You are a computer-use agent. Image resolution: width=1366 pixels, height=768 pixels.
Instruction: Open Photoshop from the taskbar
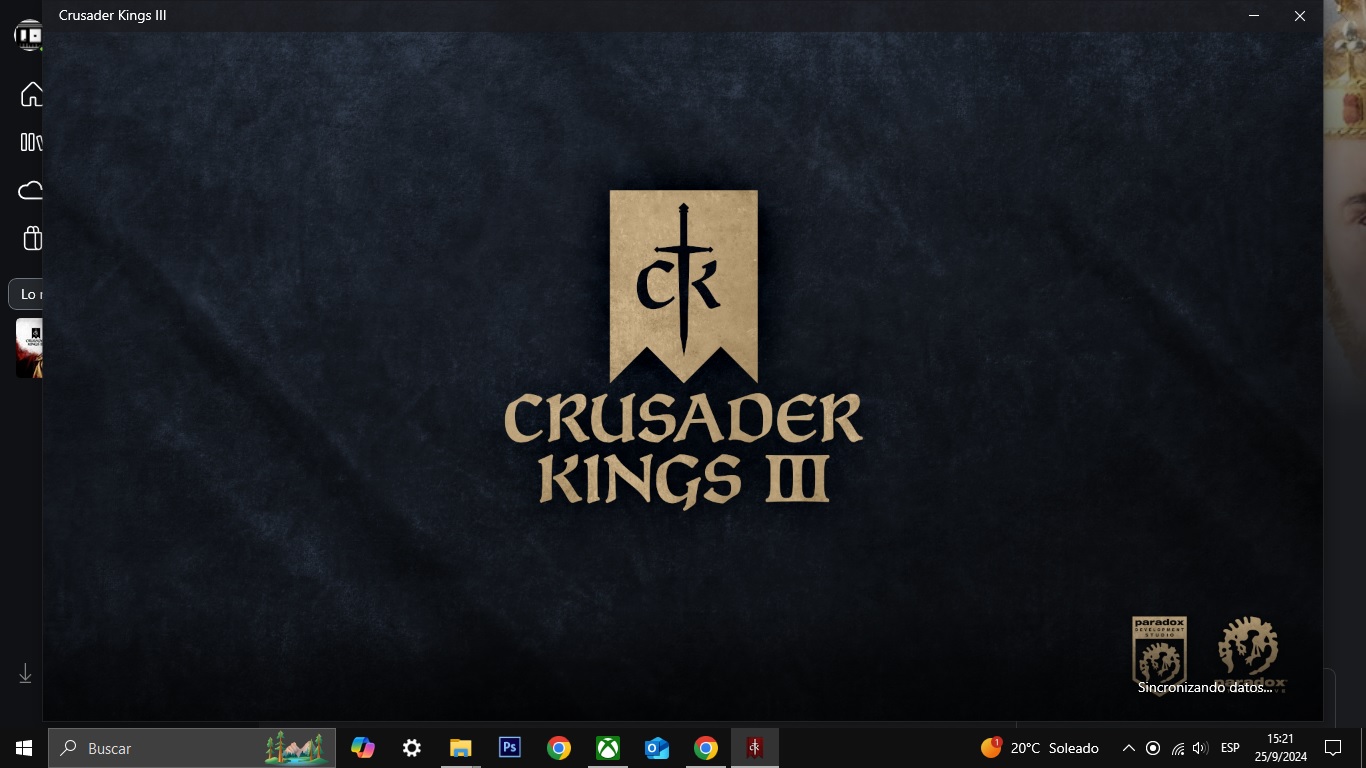tap(510, 748)
